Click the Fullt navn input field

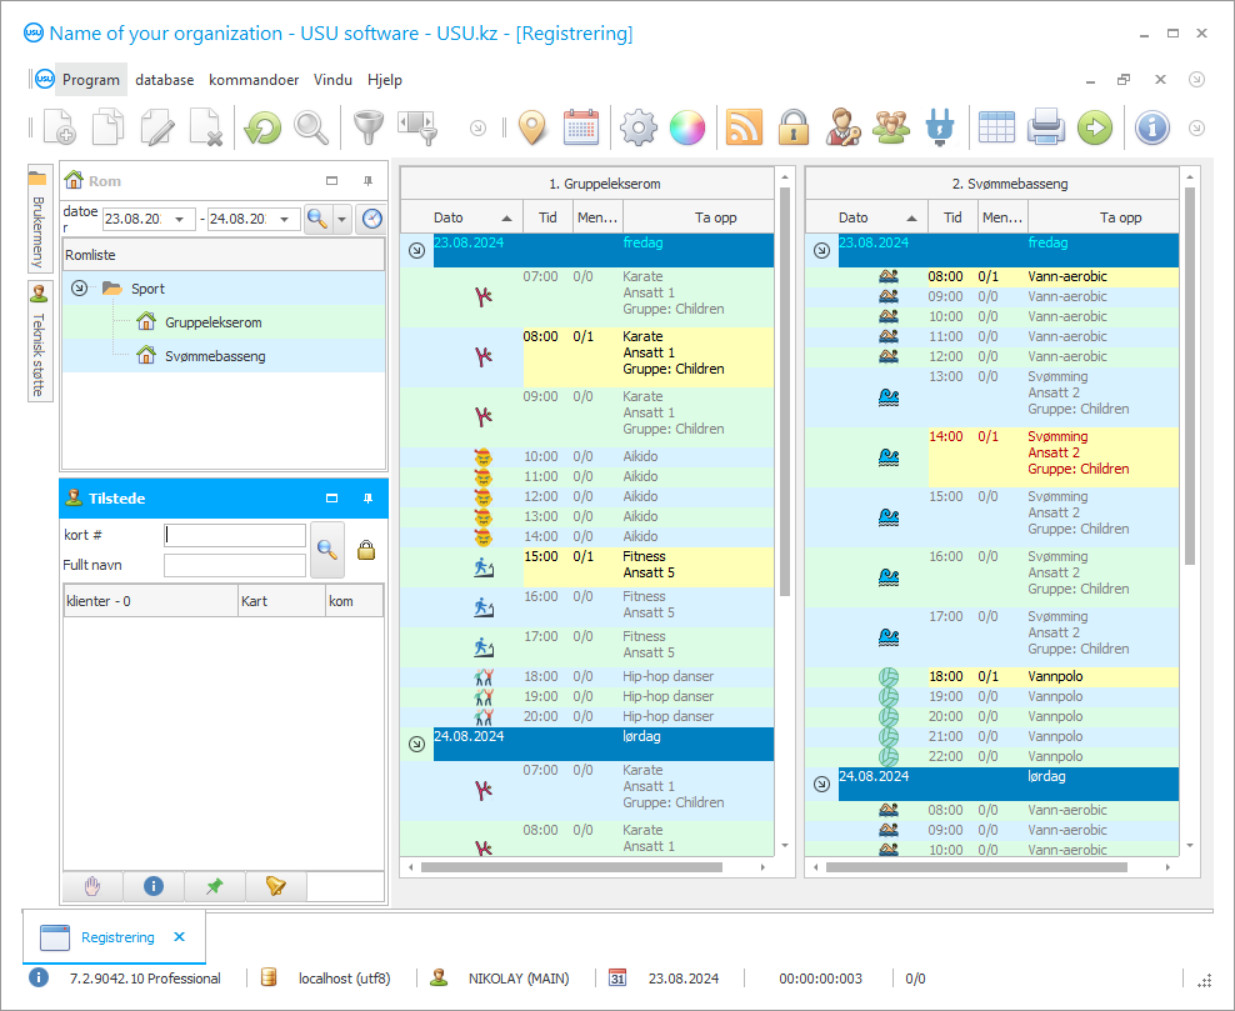(x=234, y=565)
